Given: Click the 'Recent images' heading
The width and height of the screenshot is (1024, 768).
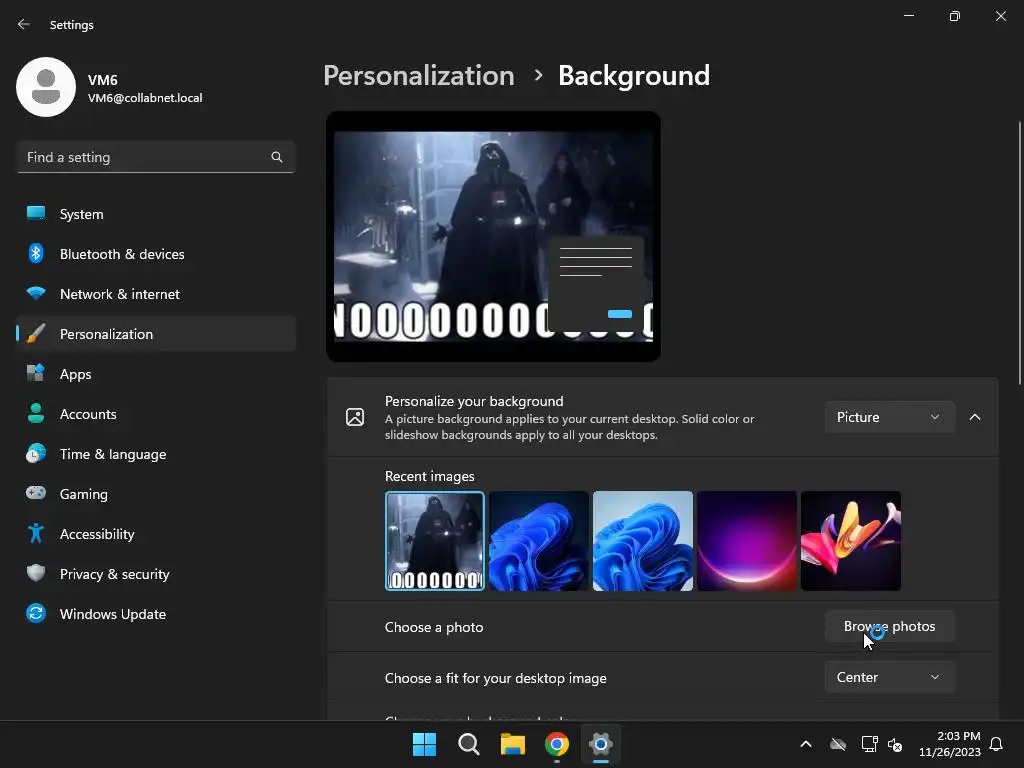Looking at the screenshot, I should click(430, 477).
